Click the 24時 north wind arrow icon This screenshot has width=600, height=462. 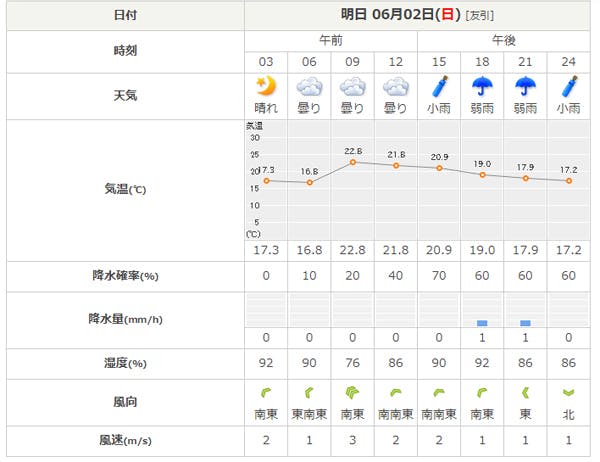(x=569, y=393)
